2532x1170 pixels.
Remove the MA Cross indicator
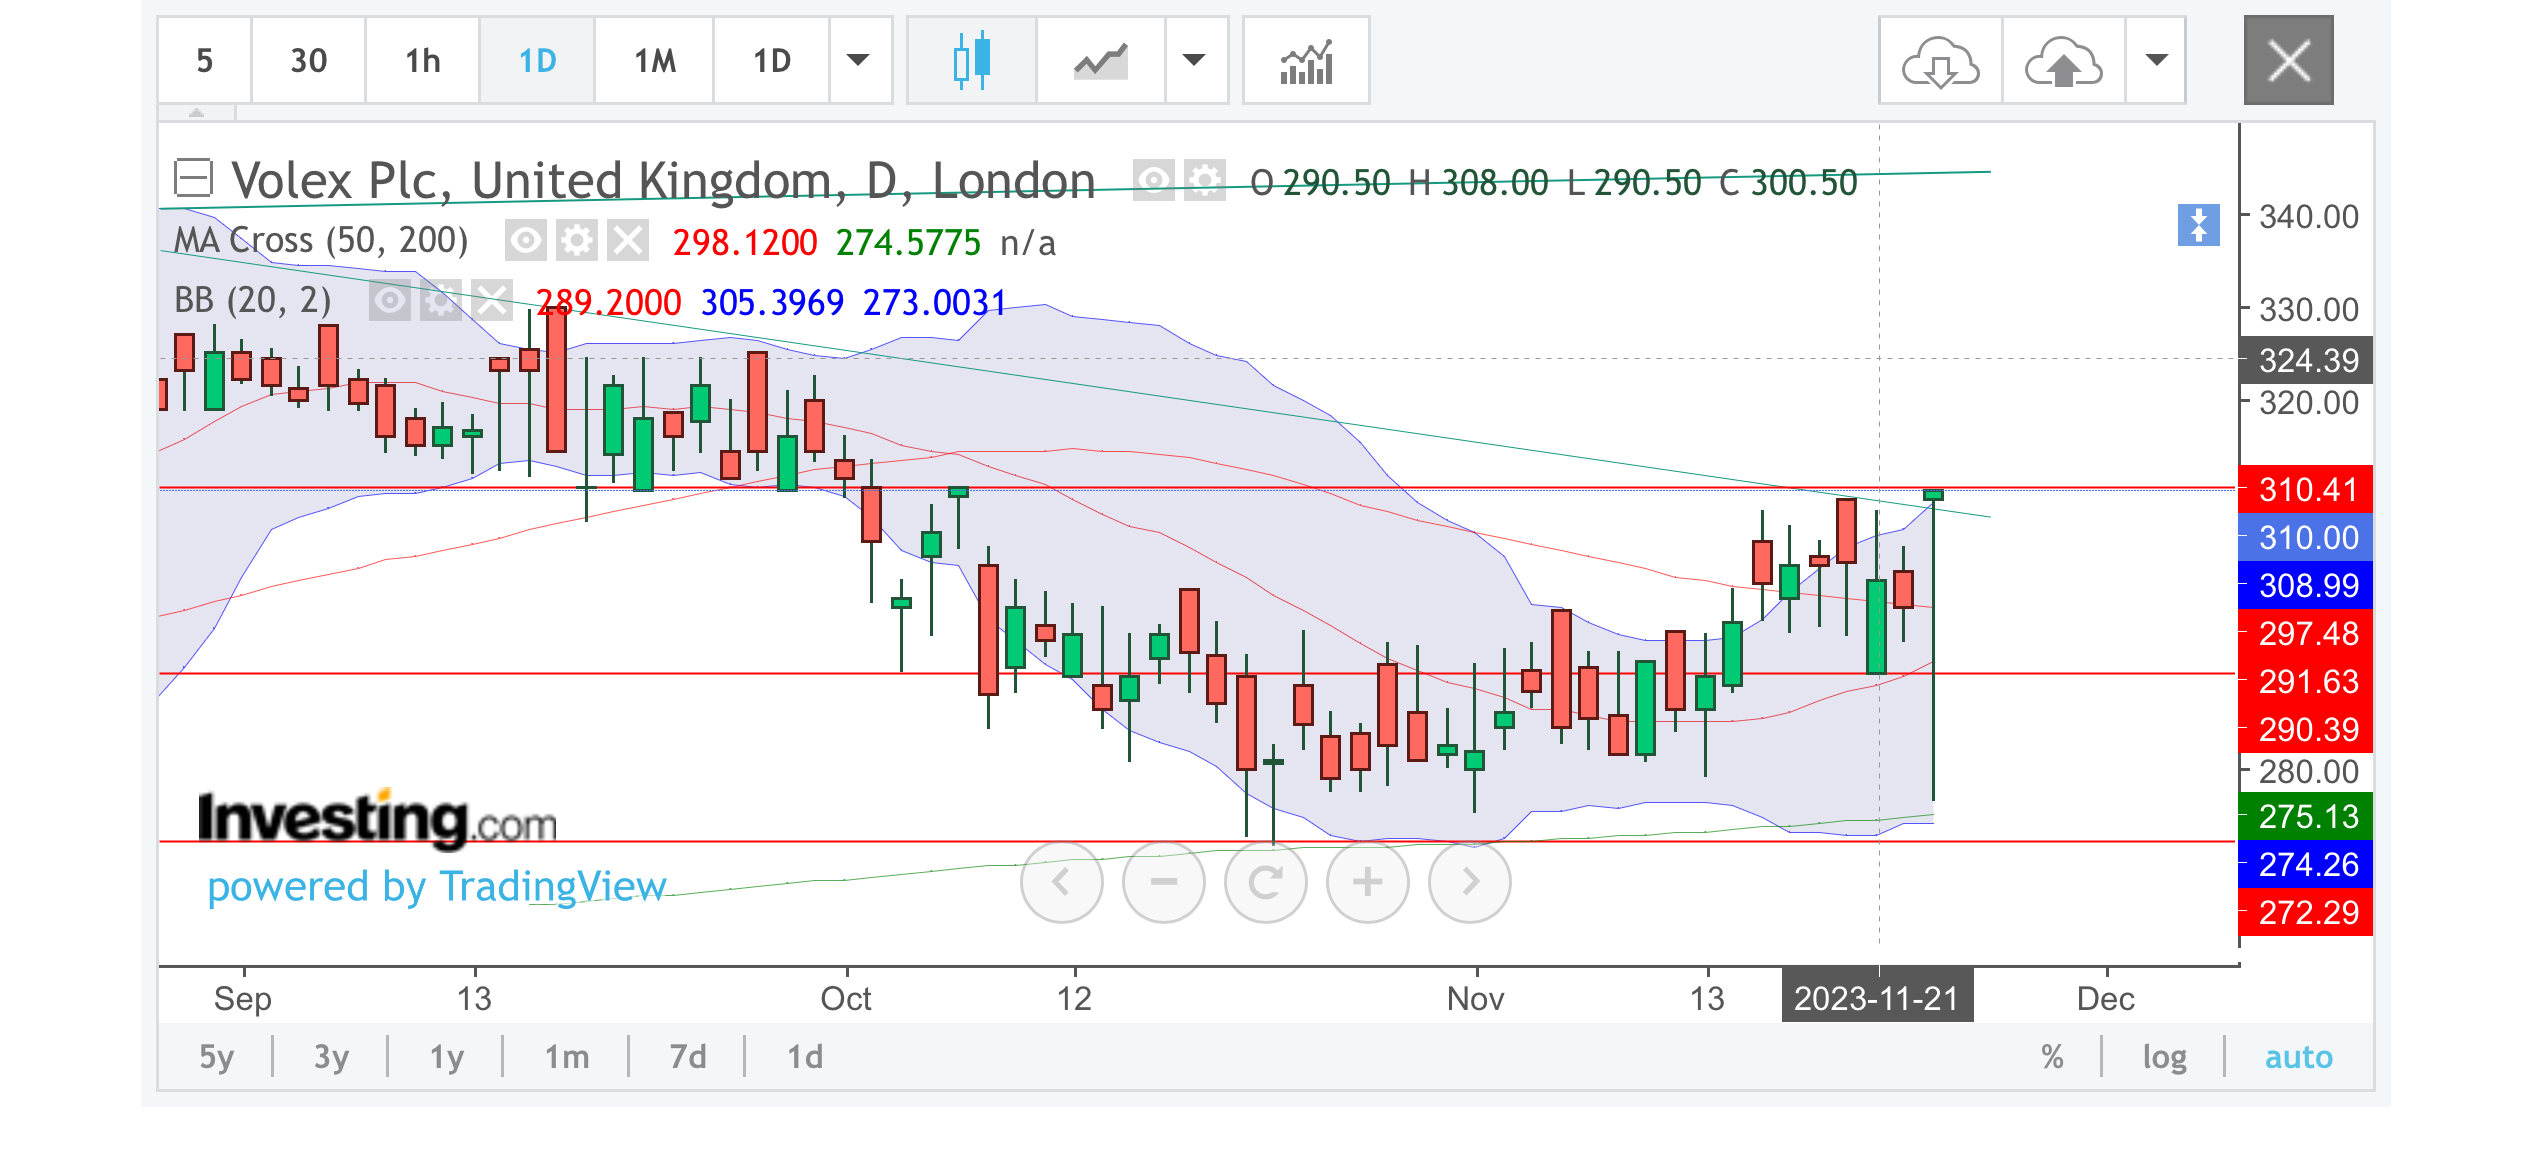[x=628, y=241]
